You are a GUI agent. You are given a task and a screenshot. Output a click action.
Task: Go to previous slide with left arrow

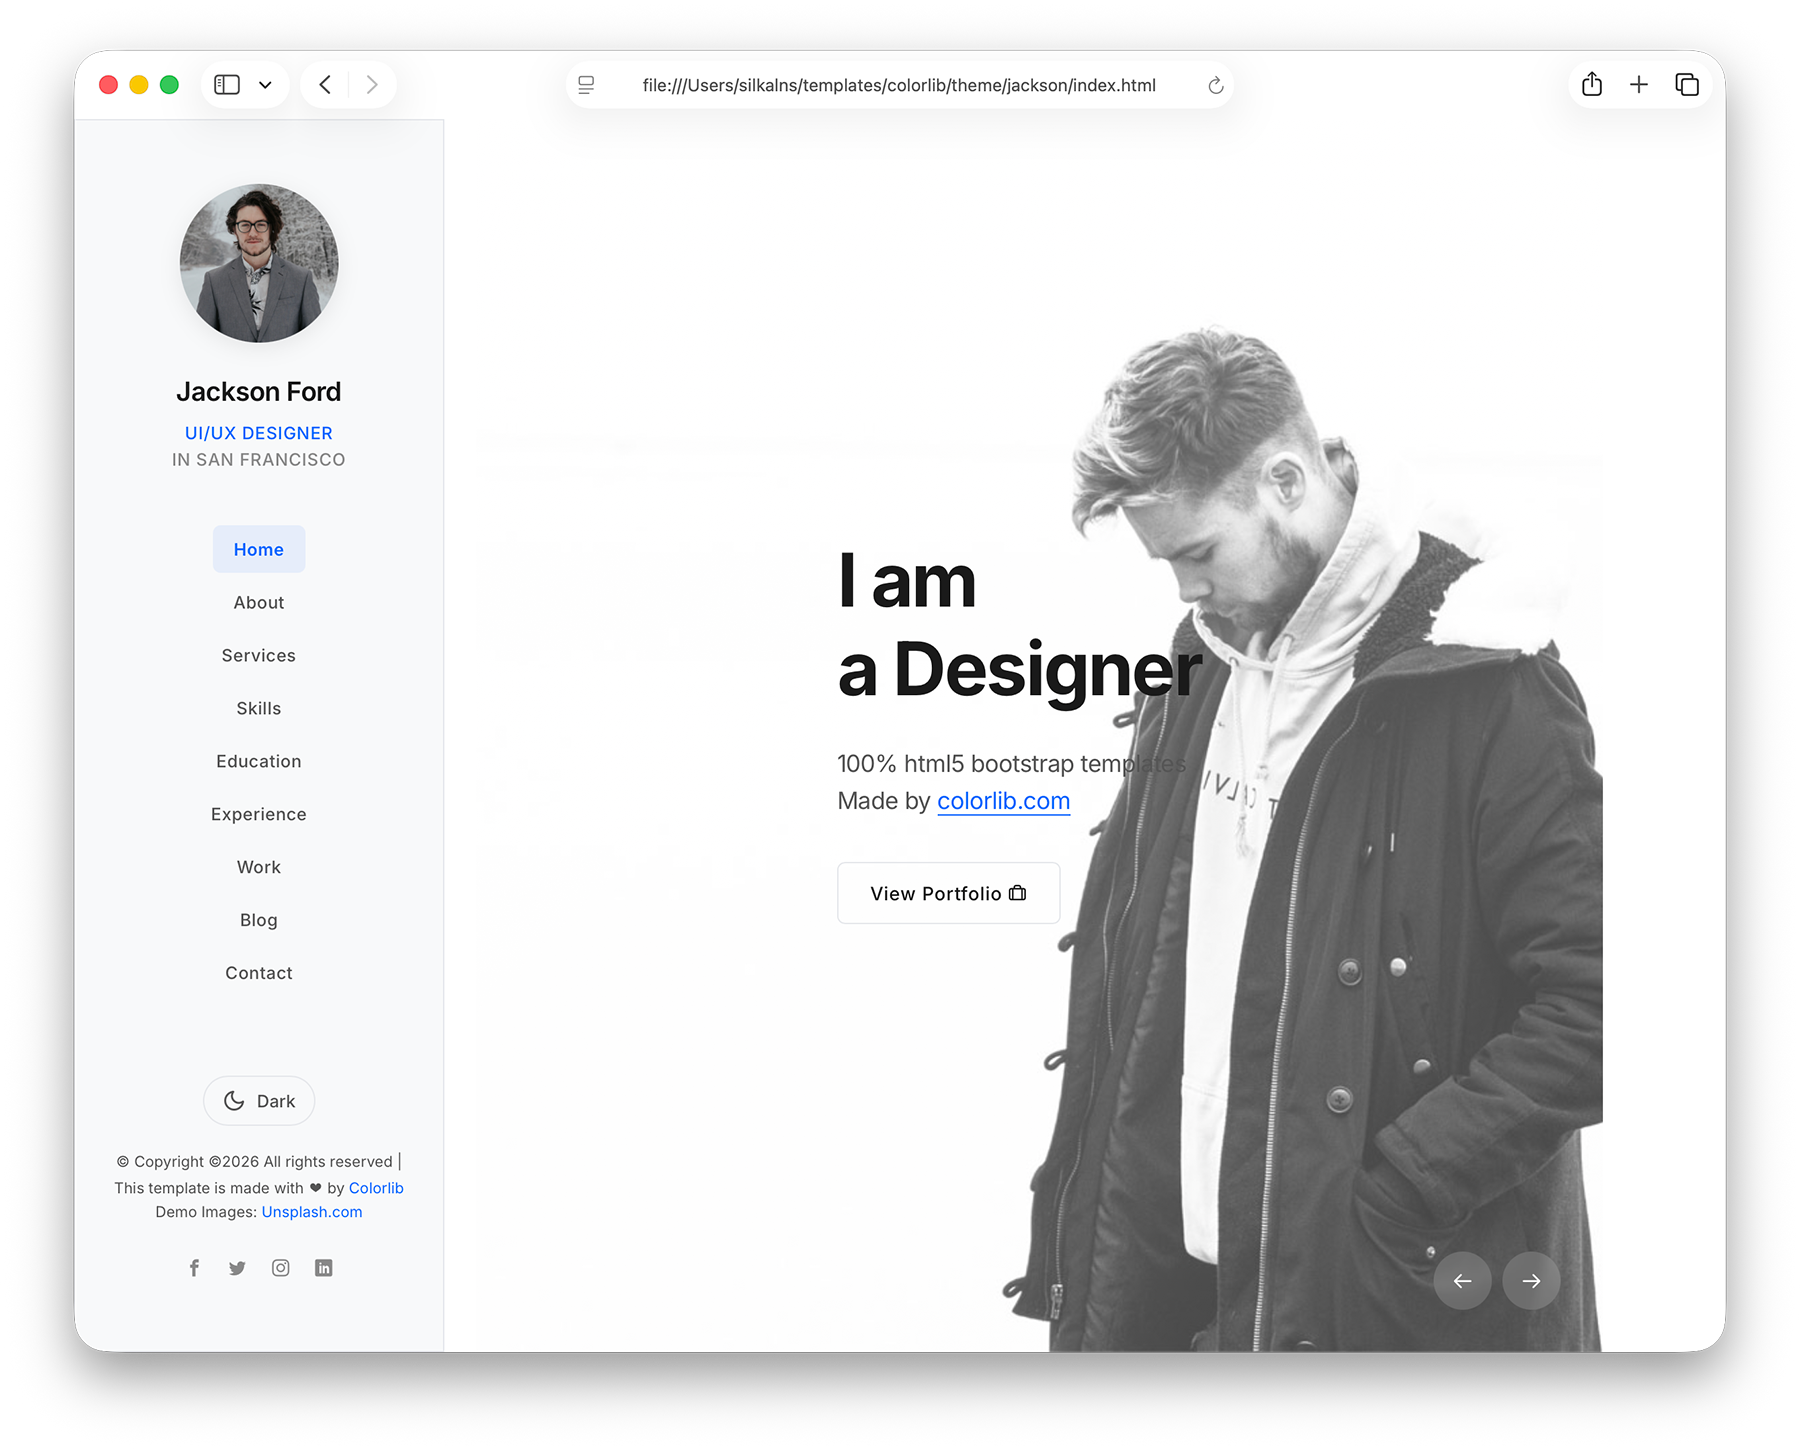coord(1462,1280)
